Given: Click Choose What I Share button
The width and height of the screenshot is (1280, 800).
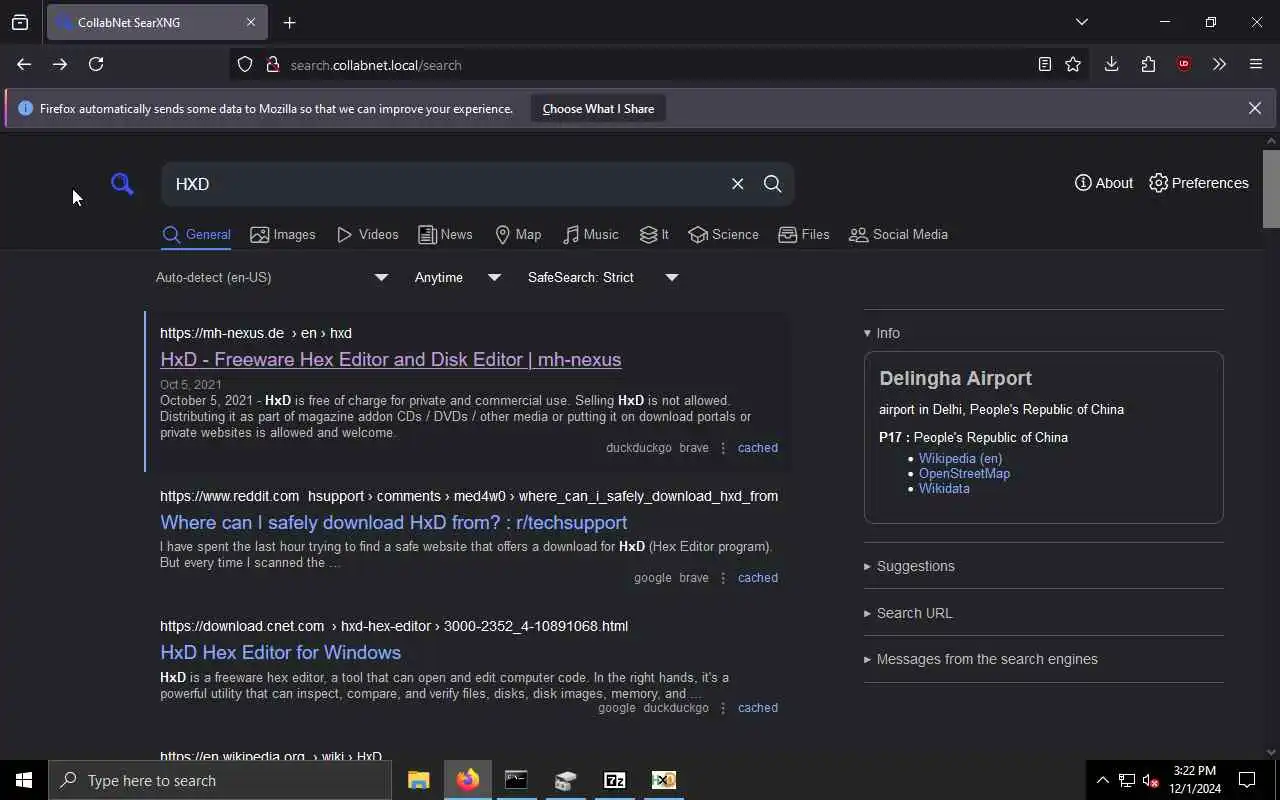Looking at the screenshot, I should pyautogui.click(x=598, y=109).
